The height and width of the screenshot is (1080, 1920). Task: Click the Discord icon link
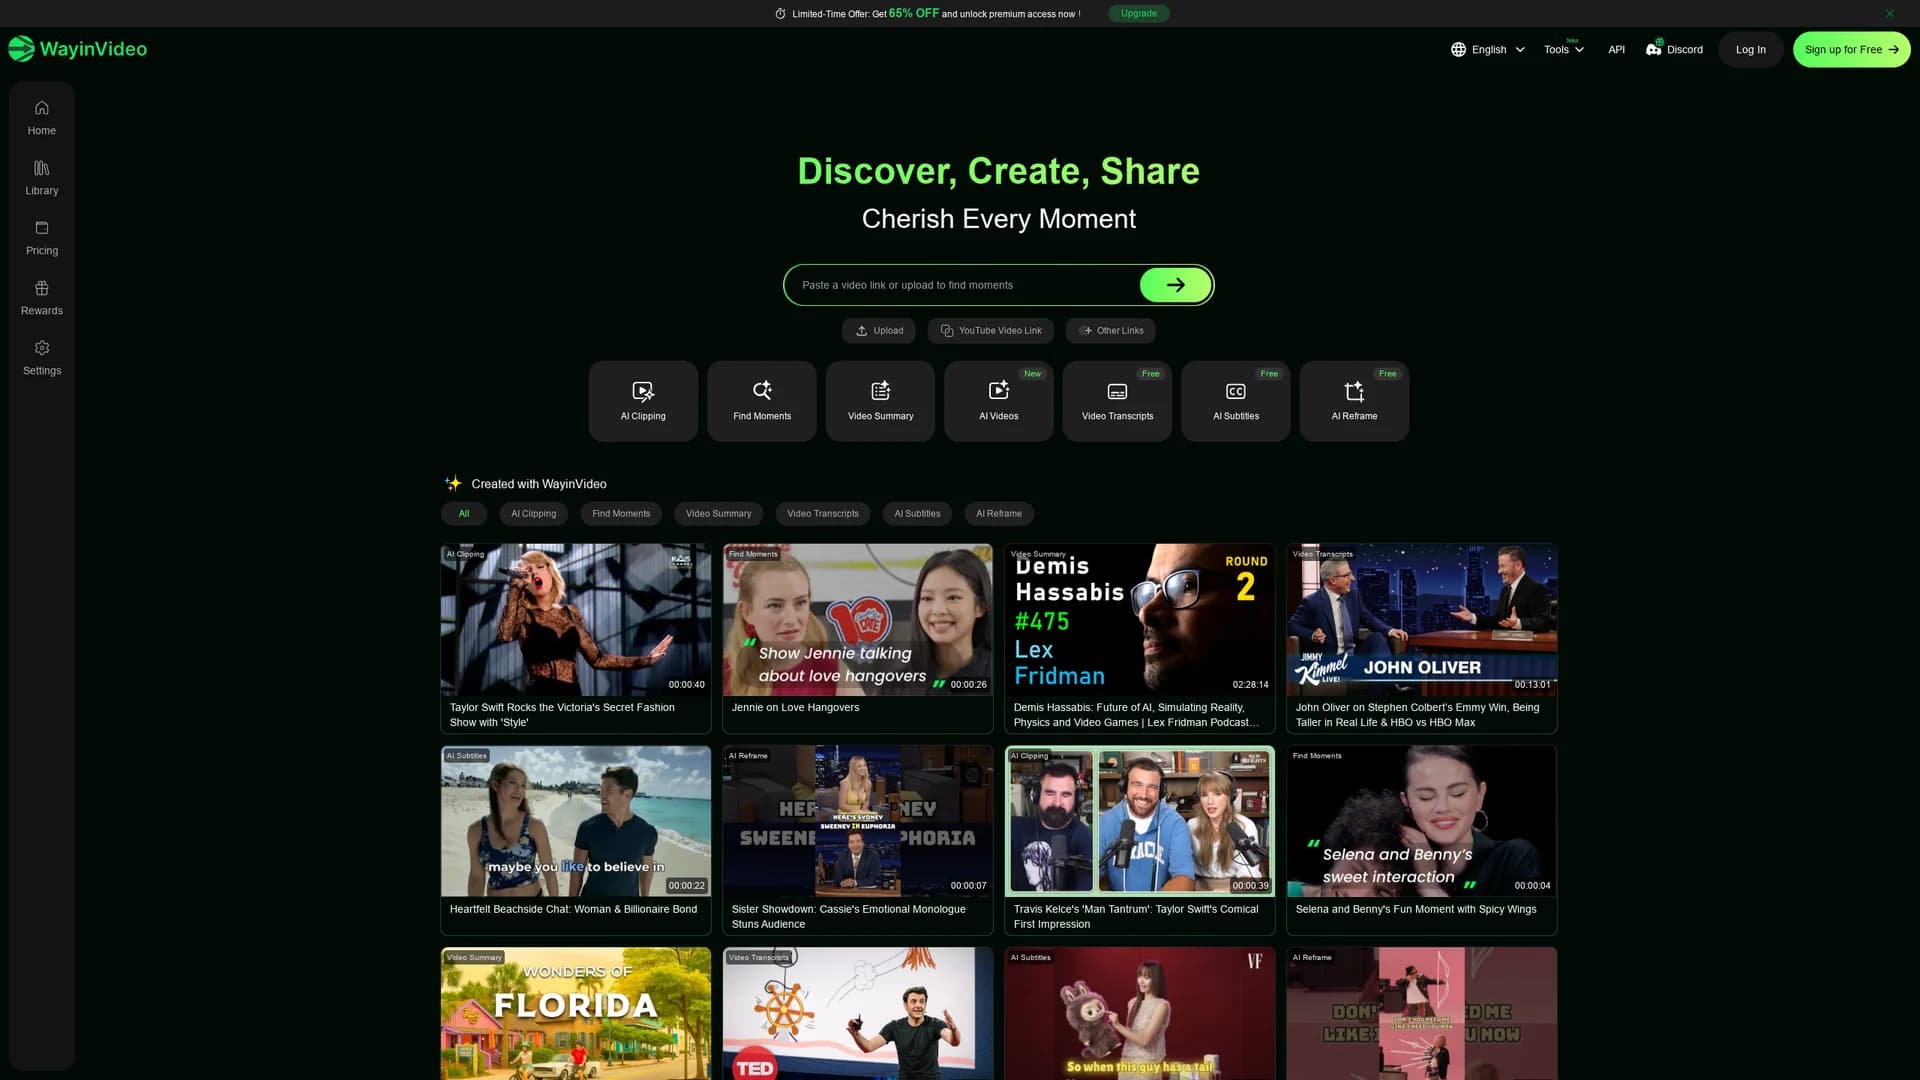pos(1653,49)
